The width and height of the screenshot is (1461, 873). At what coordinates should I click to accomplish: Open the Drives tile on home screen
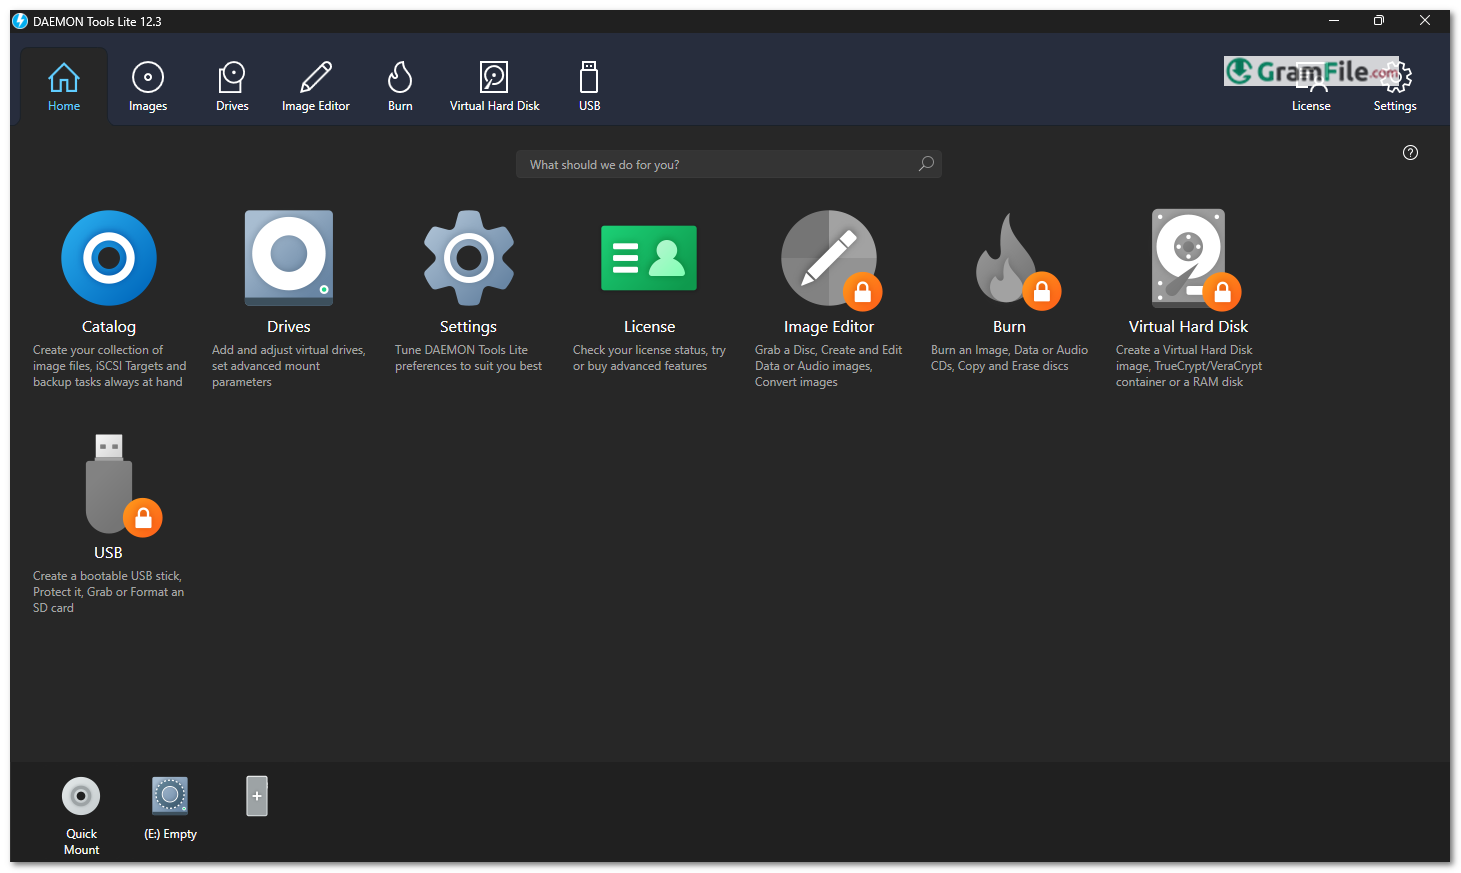pyautogui.click(x=289, y=258)
